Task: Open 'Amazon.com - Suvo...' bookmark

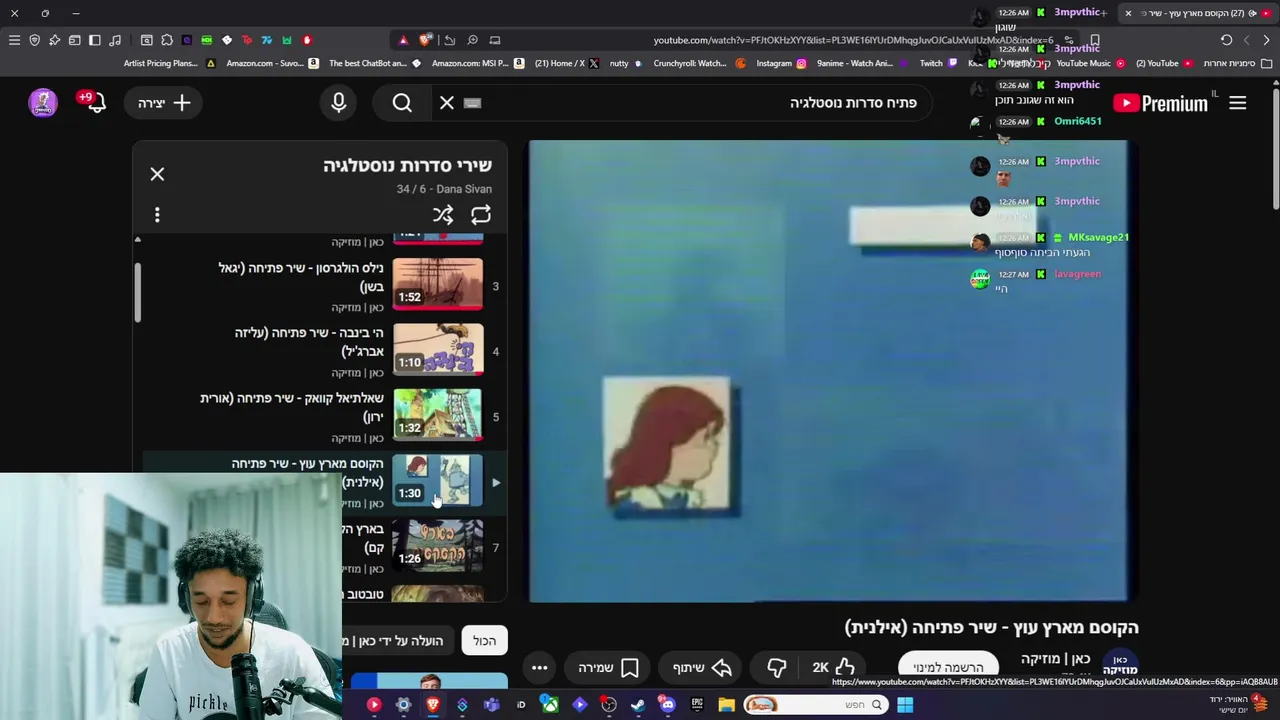Action: point(272,63)
